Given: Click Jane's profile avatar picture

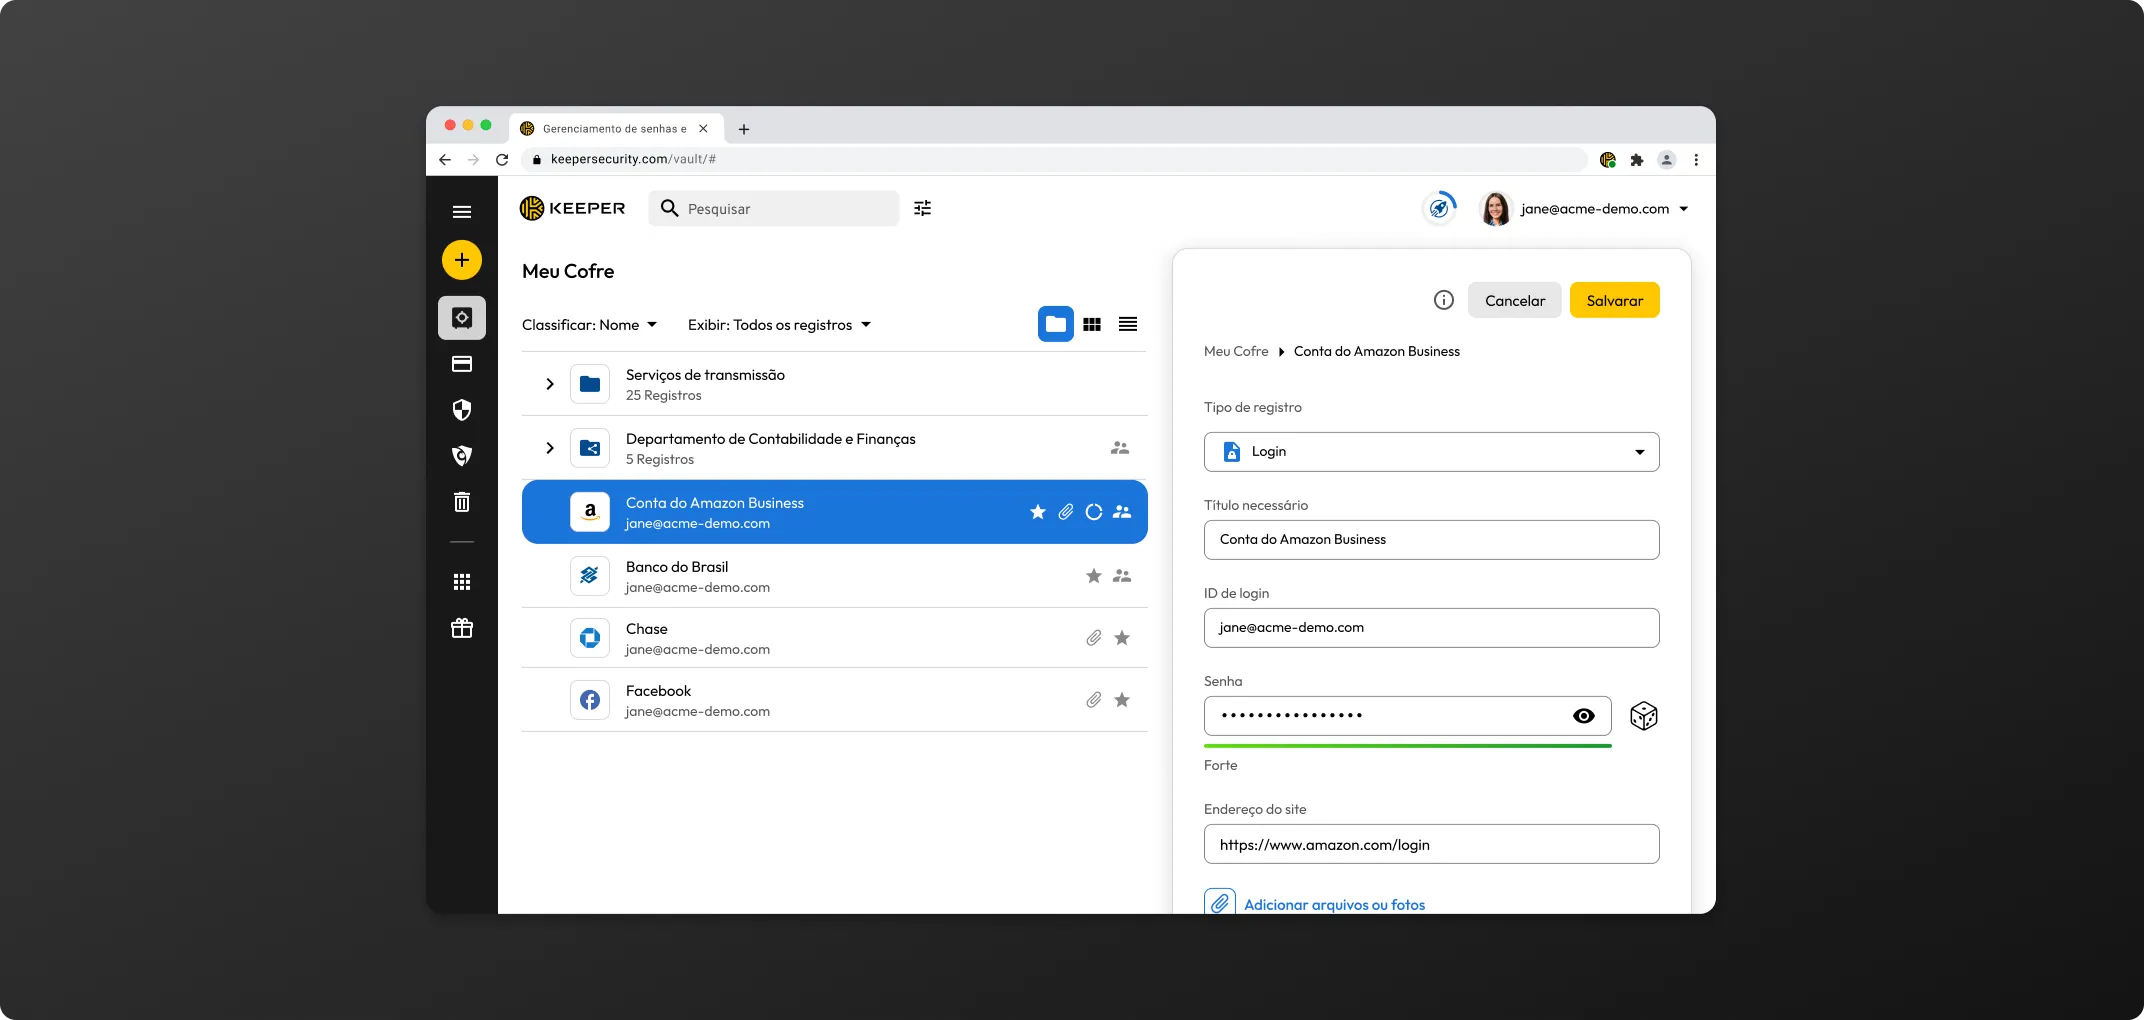Looking at the screenshot, I should pos(1495,208).
